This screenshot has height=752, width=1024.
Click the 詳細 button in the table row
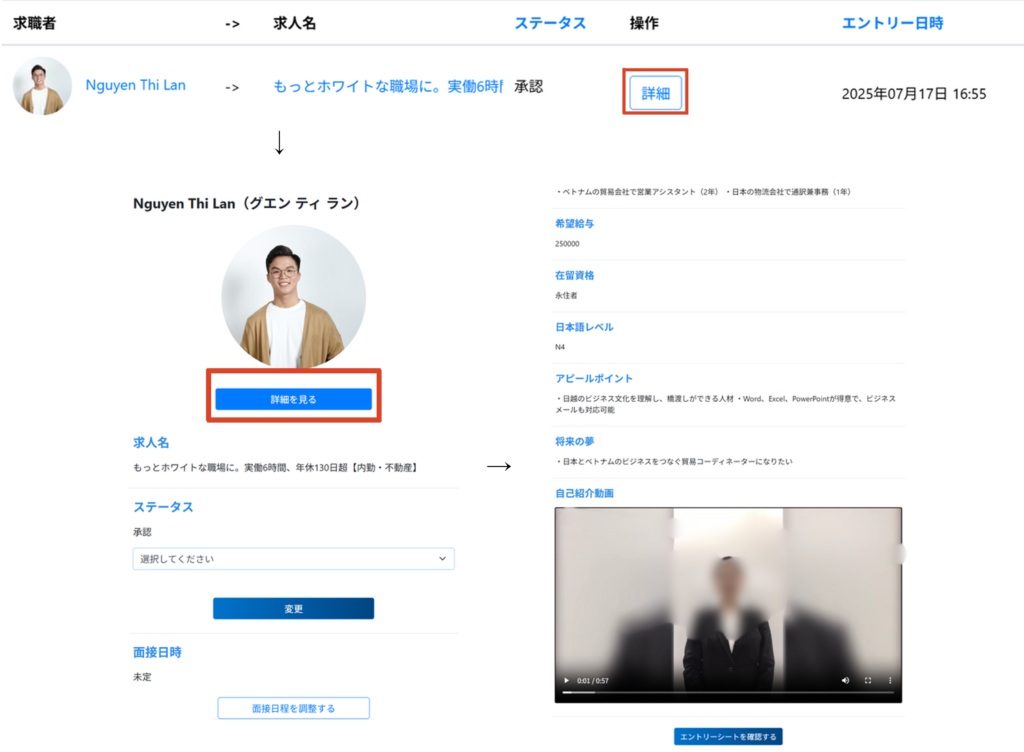pyautogui.click(x=655, y=93)
